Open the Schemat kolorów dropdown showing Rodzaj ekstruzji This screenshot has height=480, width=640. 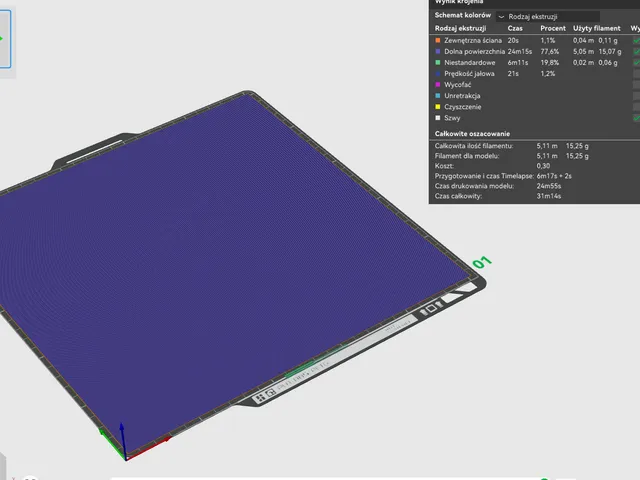[x=548, y=17]
